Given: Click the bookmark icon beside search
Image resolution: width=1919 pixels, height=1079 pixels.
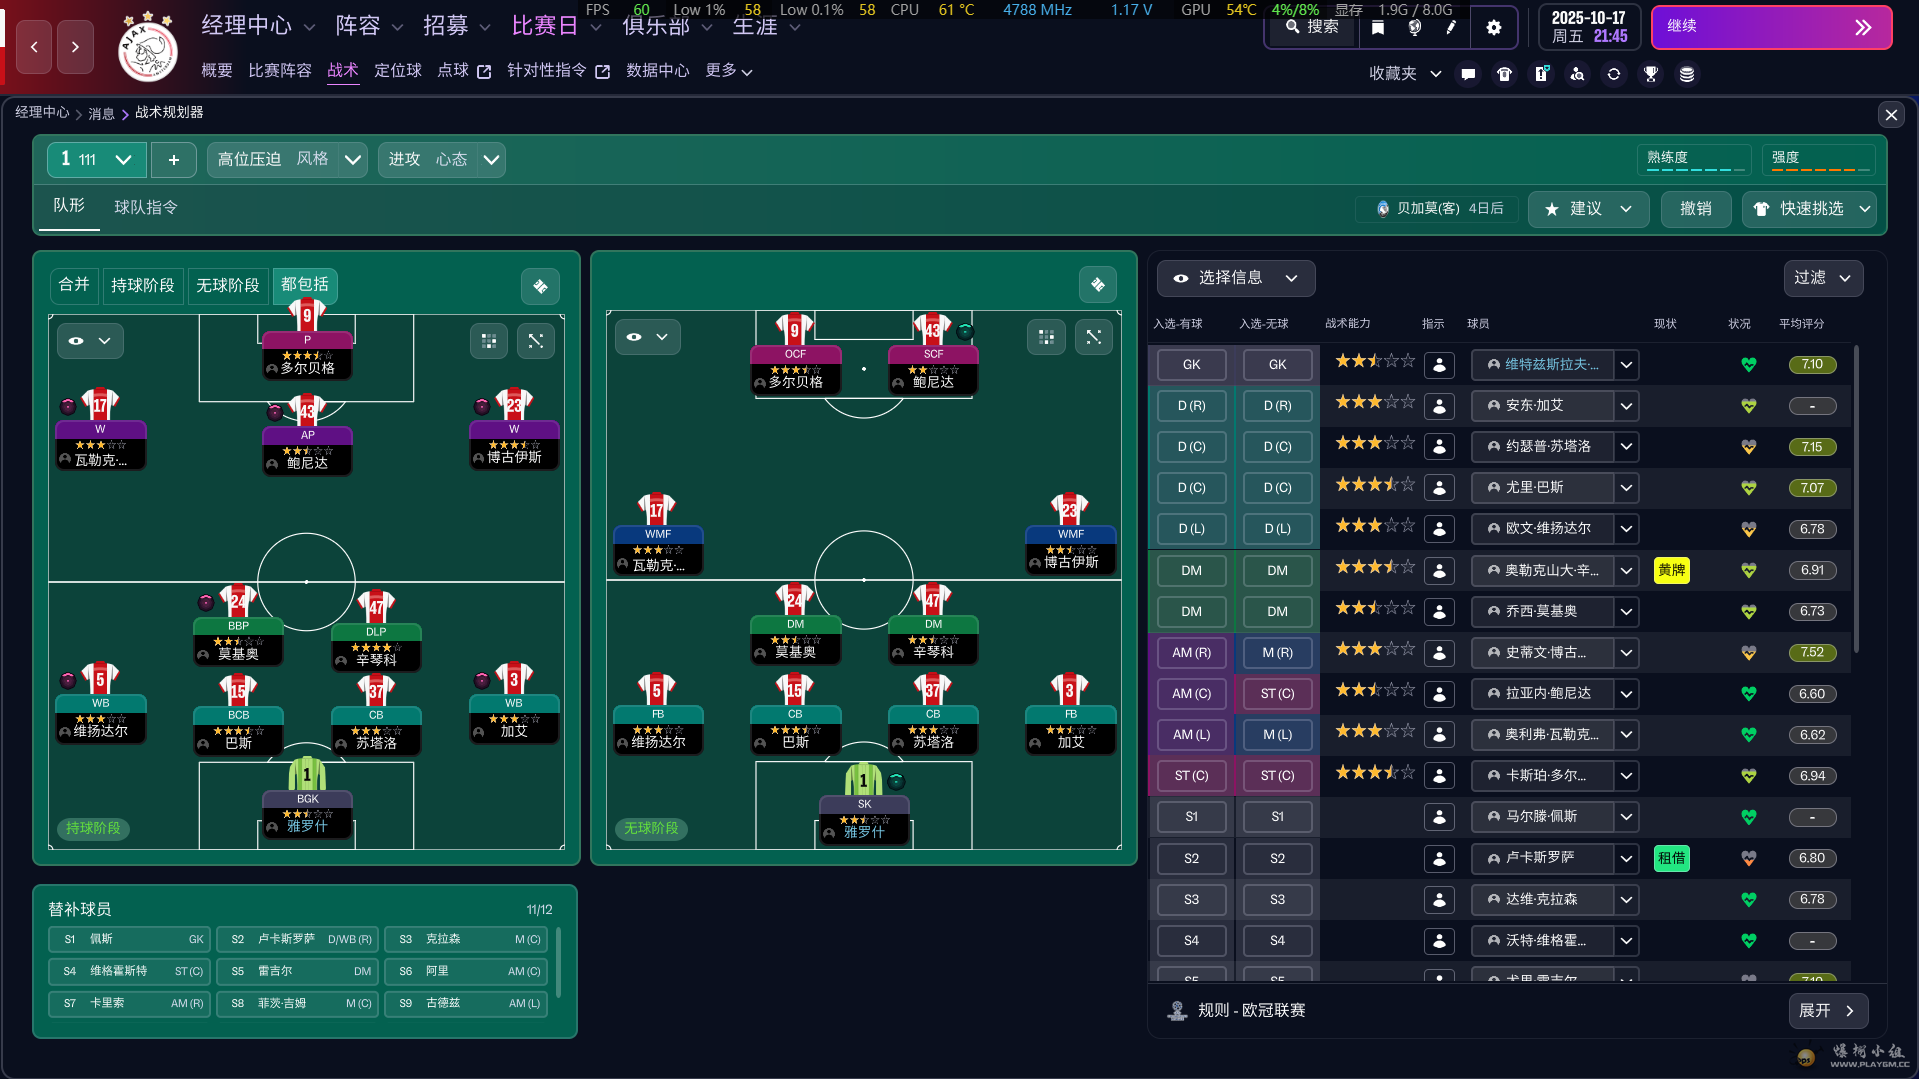Looking at the screenshot, I should coord(1378,28).
